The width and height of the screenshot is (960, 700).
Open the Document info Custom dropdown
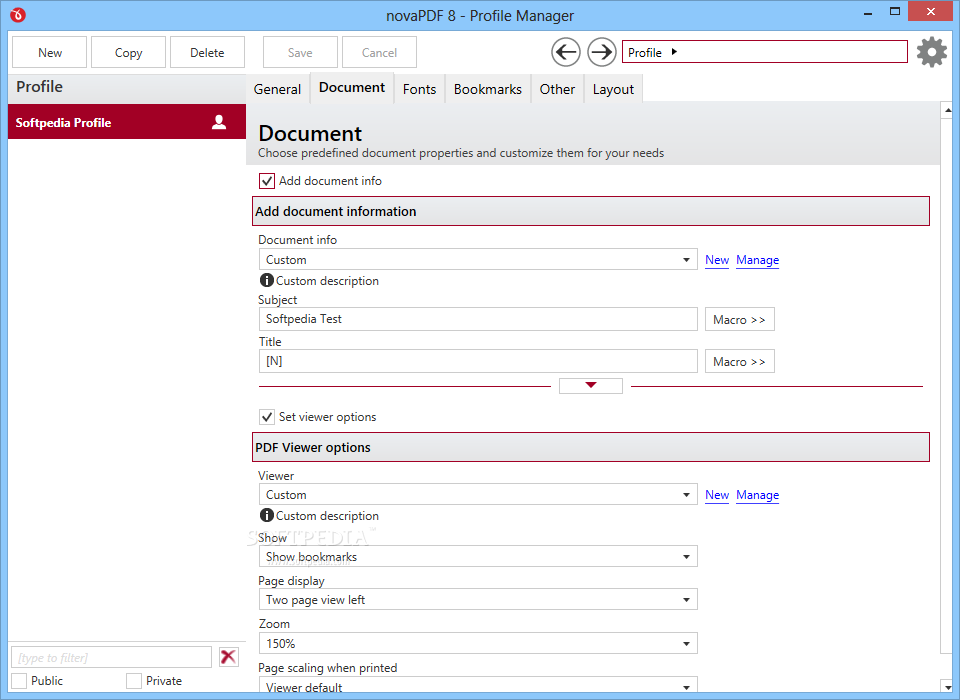[x=478, y=260]
